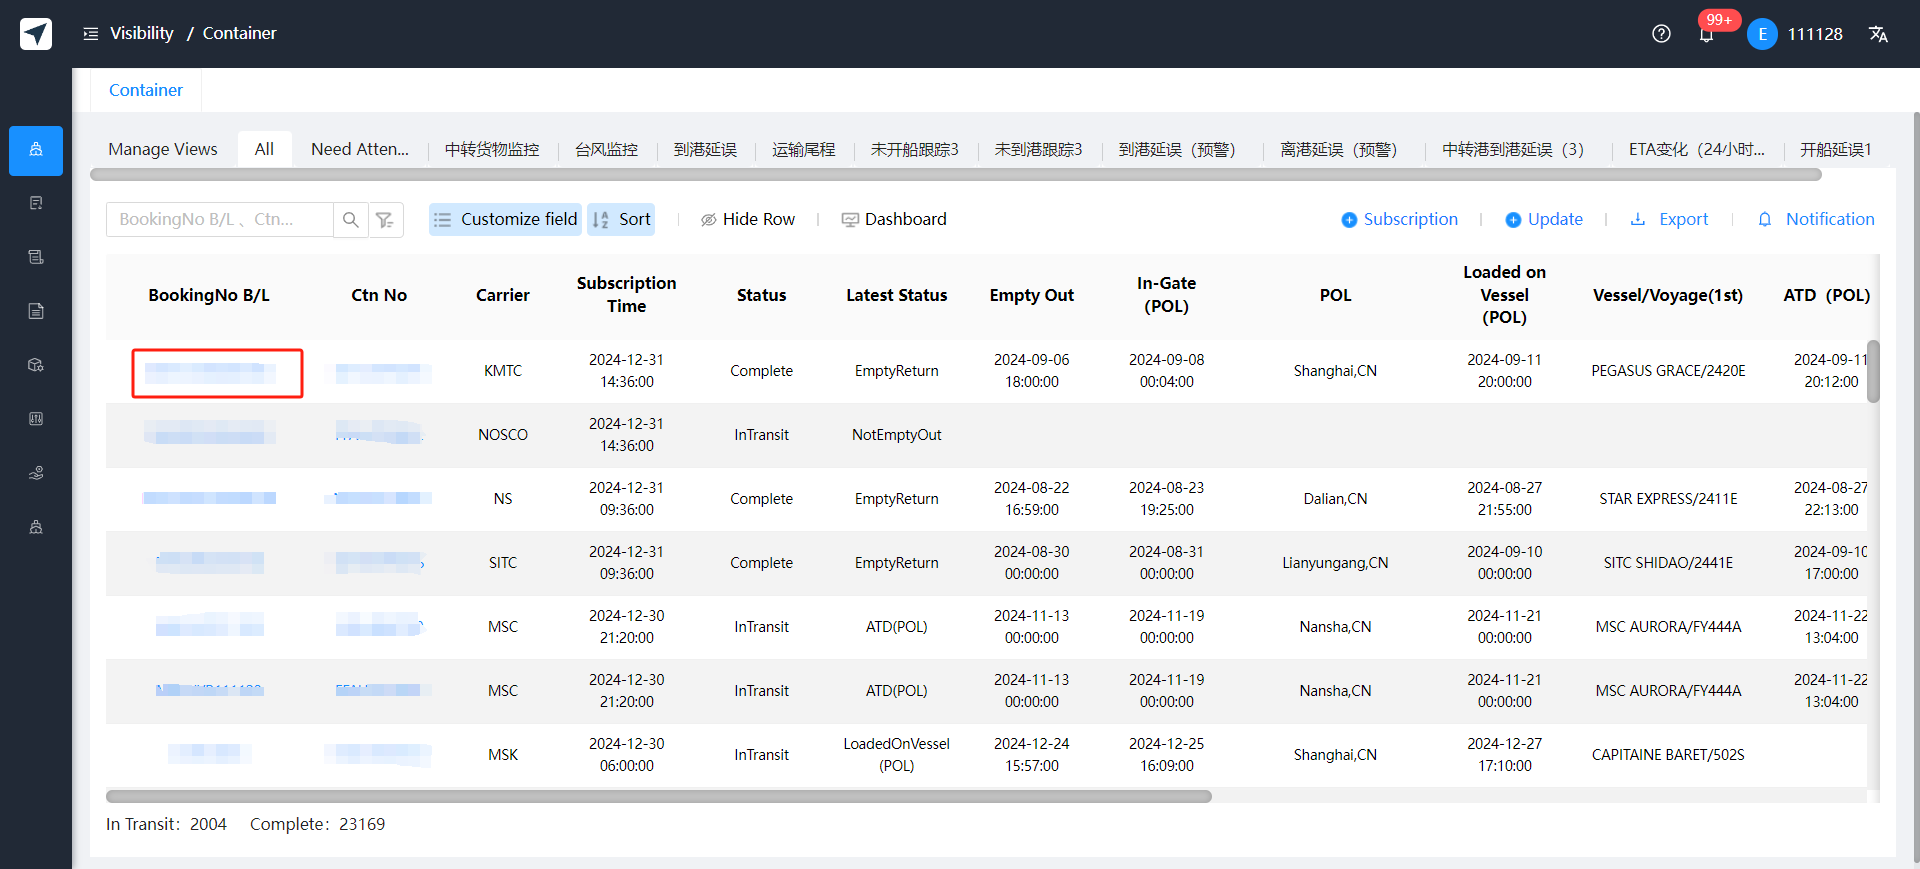Screen dimensions: 1920x869
Task: Click the user avatar E
Action: pyautogui.click(x=1762, y=34)
